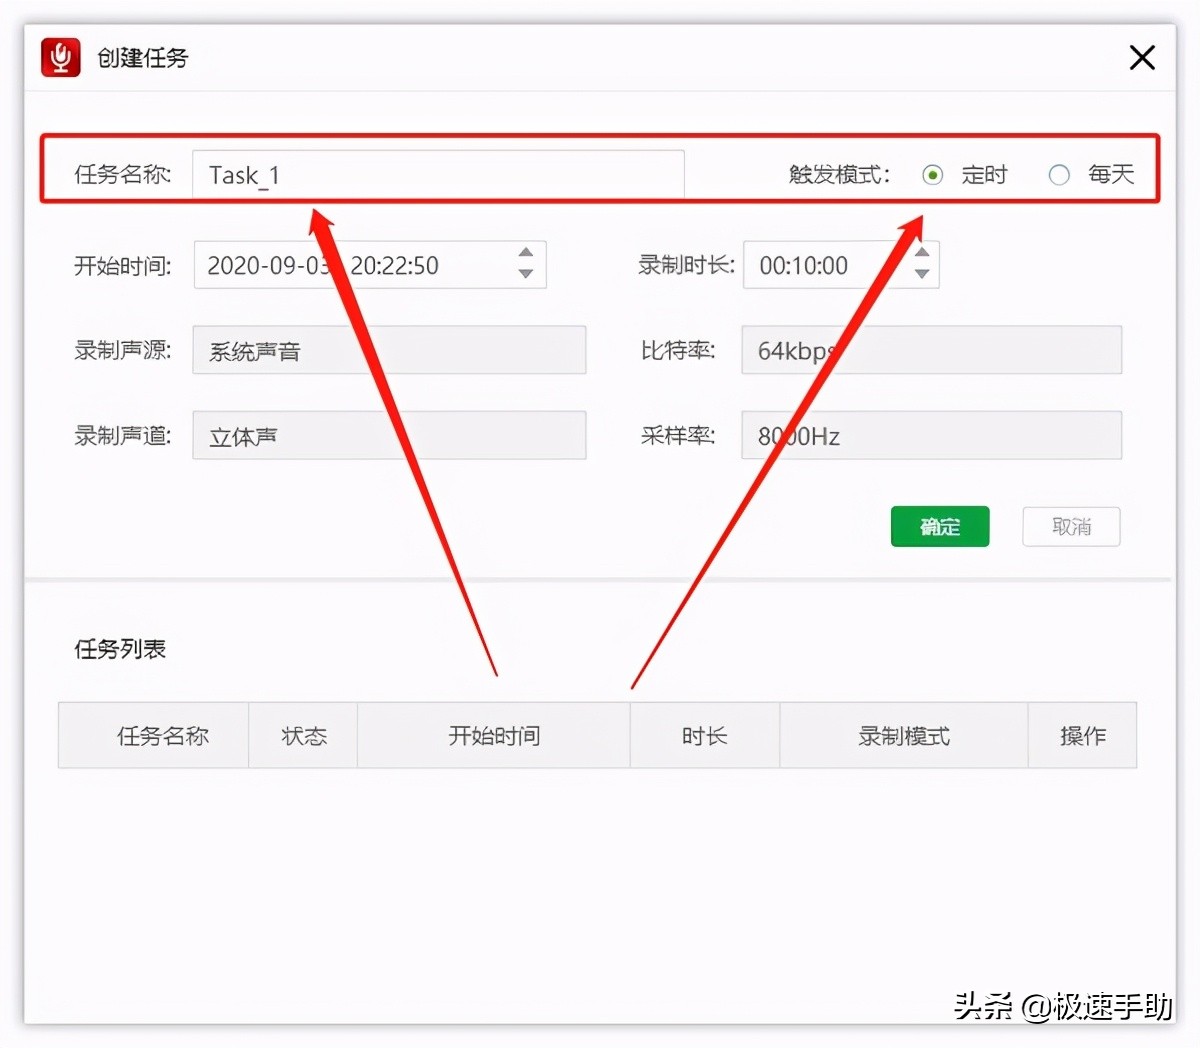Click the 录制模式 column header
This screenshot has width=1200, height=1048.
tap(903, 735)
